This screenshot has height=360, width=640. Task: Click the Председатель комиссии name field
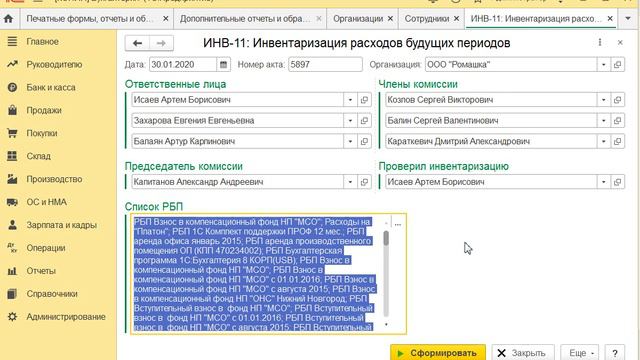tap(238, 182)
